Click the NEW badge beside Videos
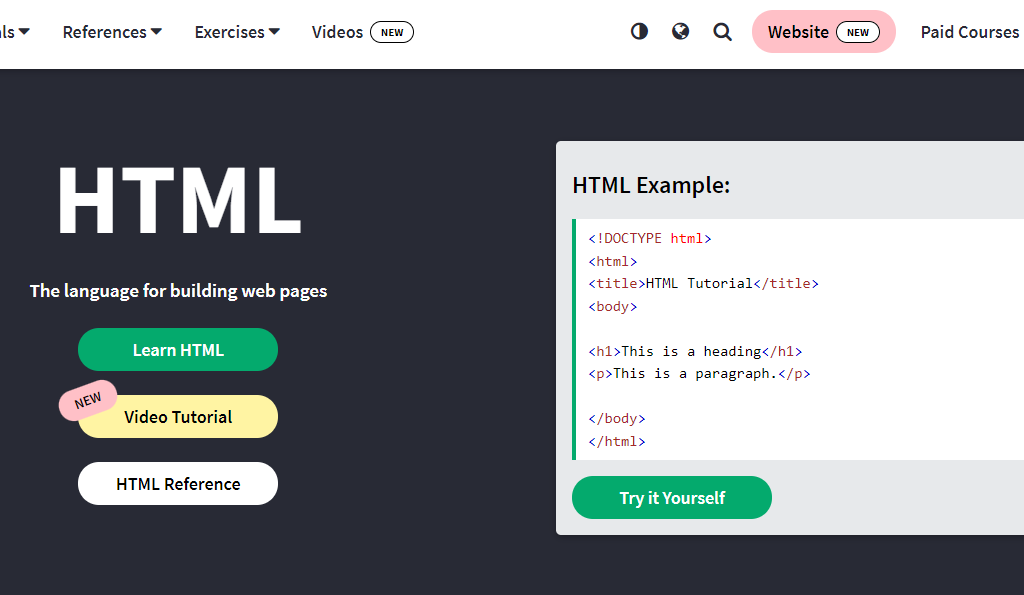1024x595 pixels. tap(392, 32)
